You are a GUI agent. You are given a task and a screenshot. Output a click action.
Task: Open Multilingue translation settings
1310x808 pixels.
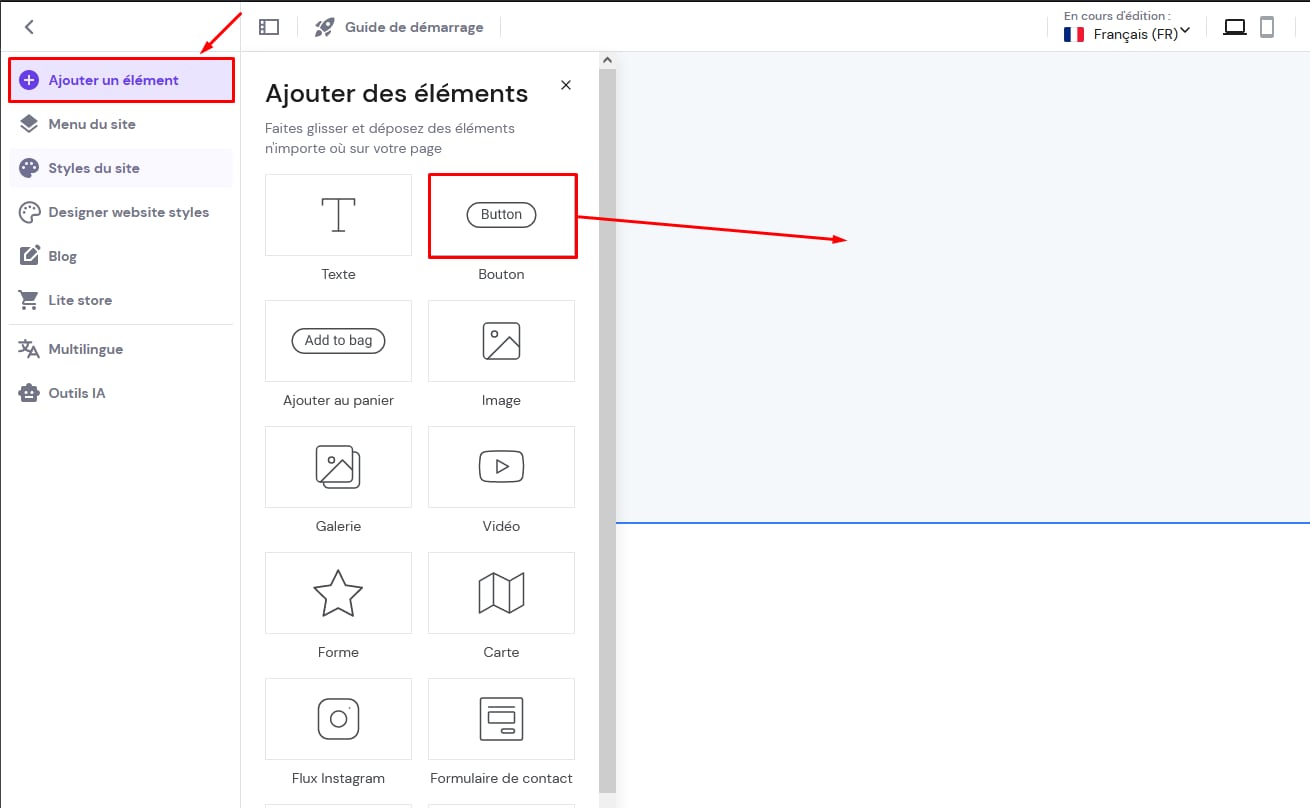pyautogui.click(x=85, y=349)
